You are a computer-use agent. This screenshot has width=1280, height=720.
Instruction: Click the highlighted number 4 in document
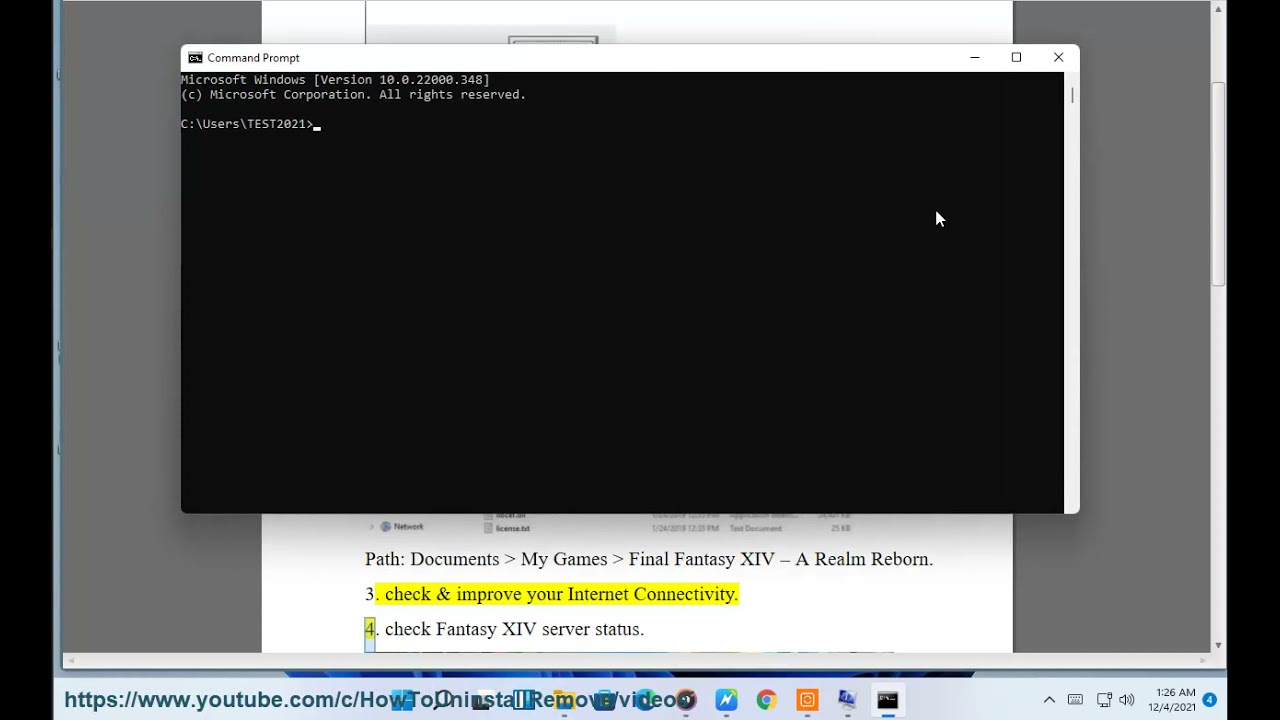(x=370, y=629)
